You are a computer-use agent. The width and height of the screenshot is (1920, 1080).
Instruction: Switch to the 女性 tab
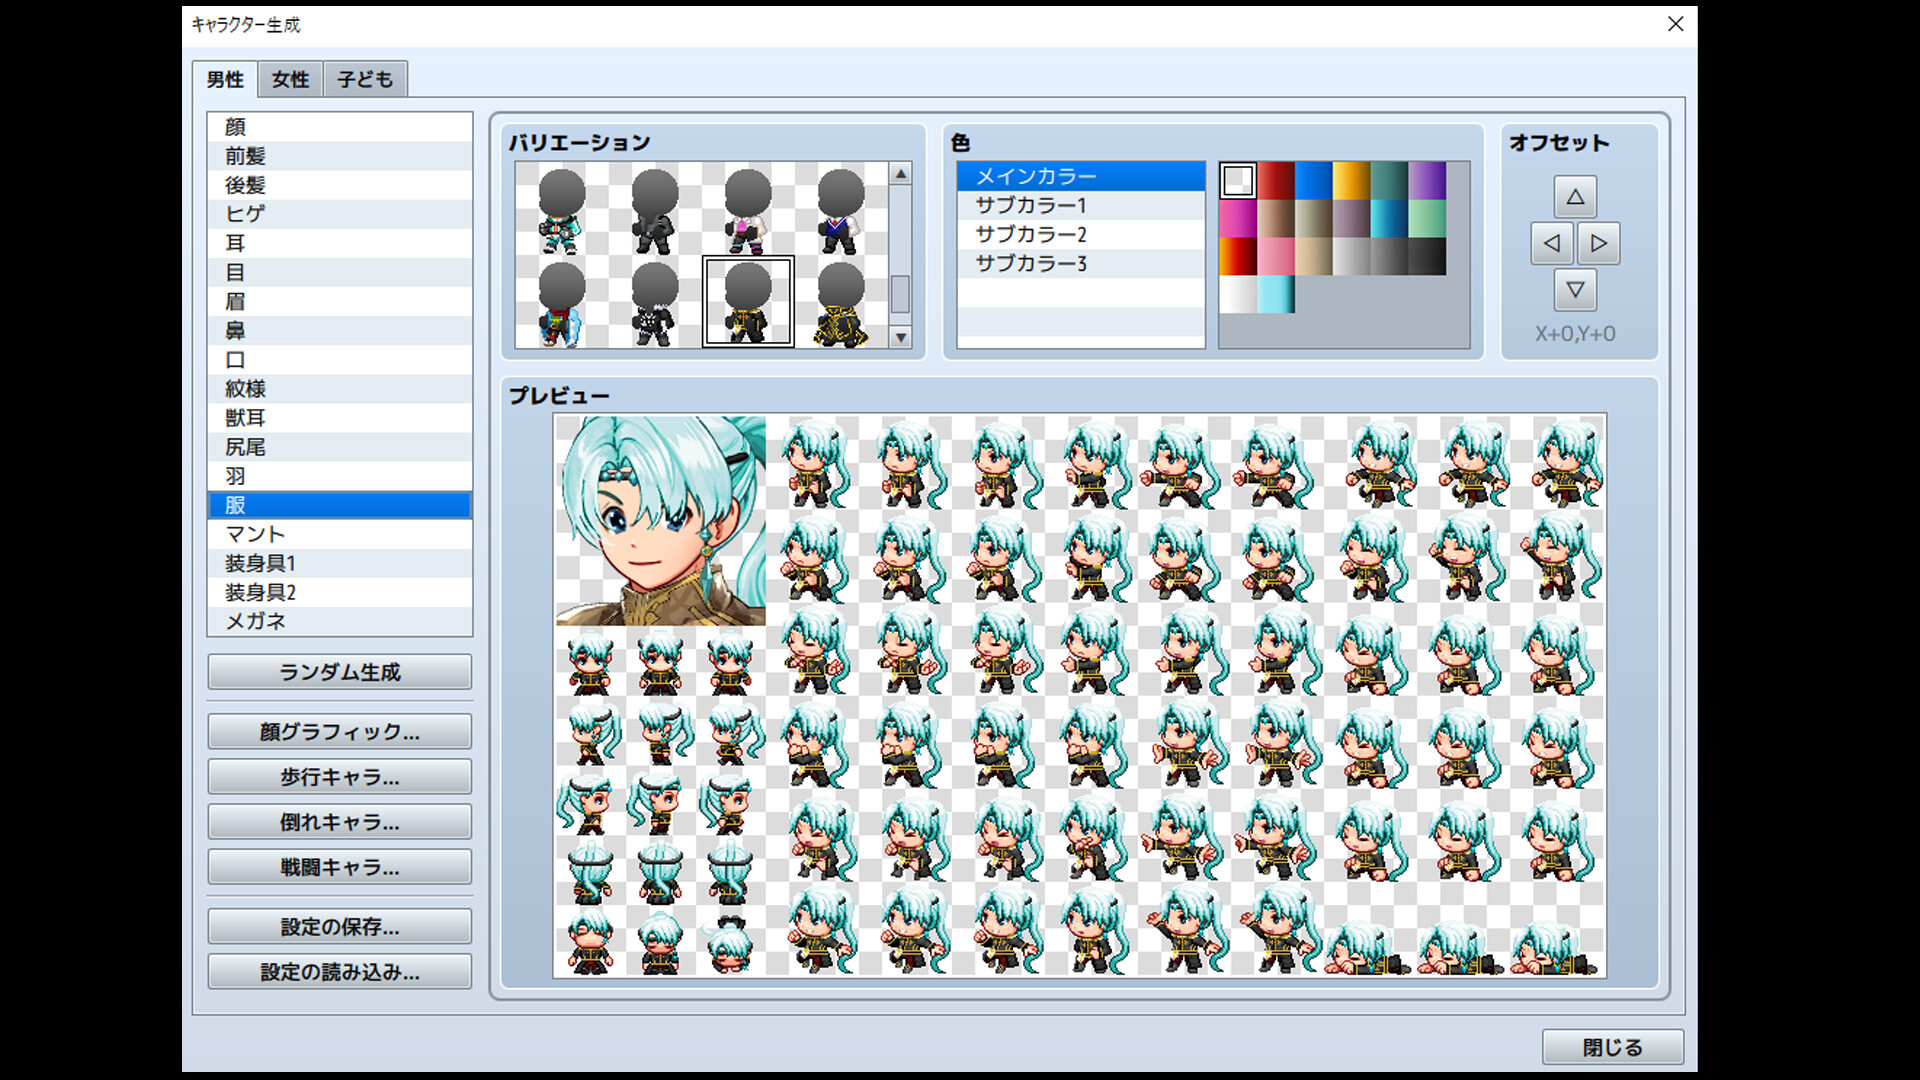click(289, 79)
